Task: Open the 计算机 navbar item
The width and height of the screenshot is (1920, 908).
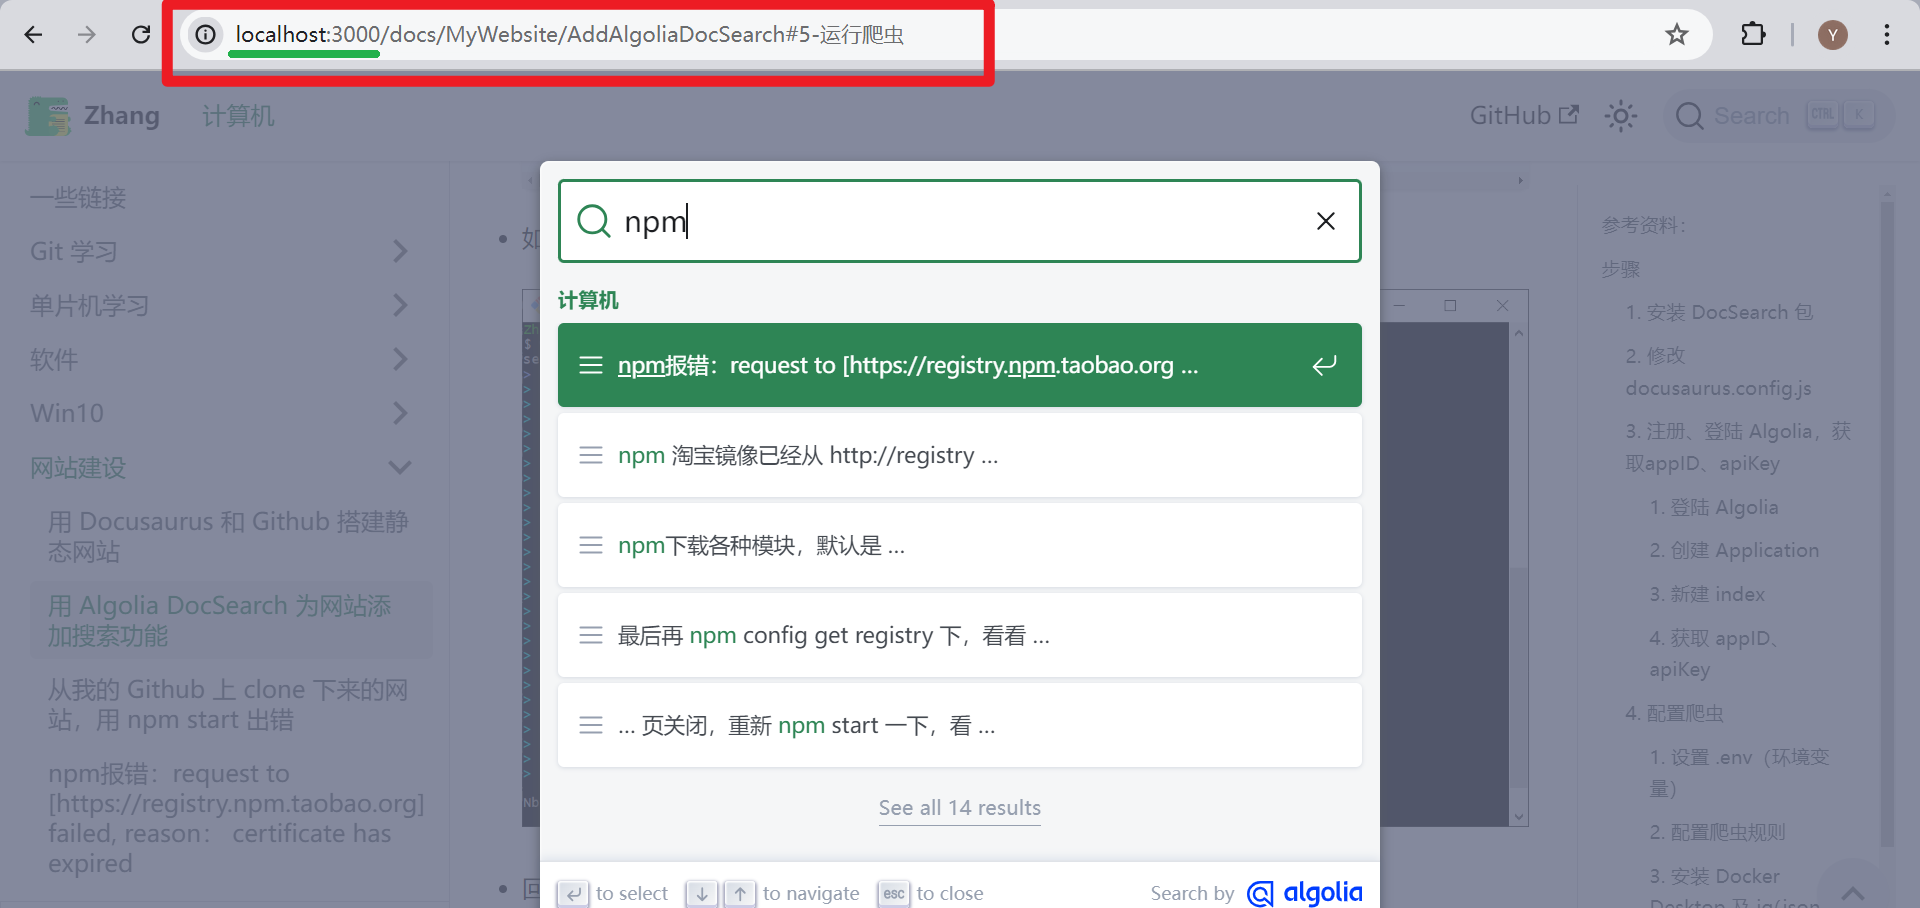Action: tap(238, 116)
